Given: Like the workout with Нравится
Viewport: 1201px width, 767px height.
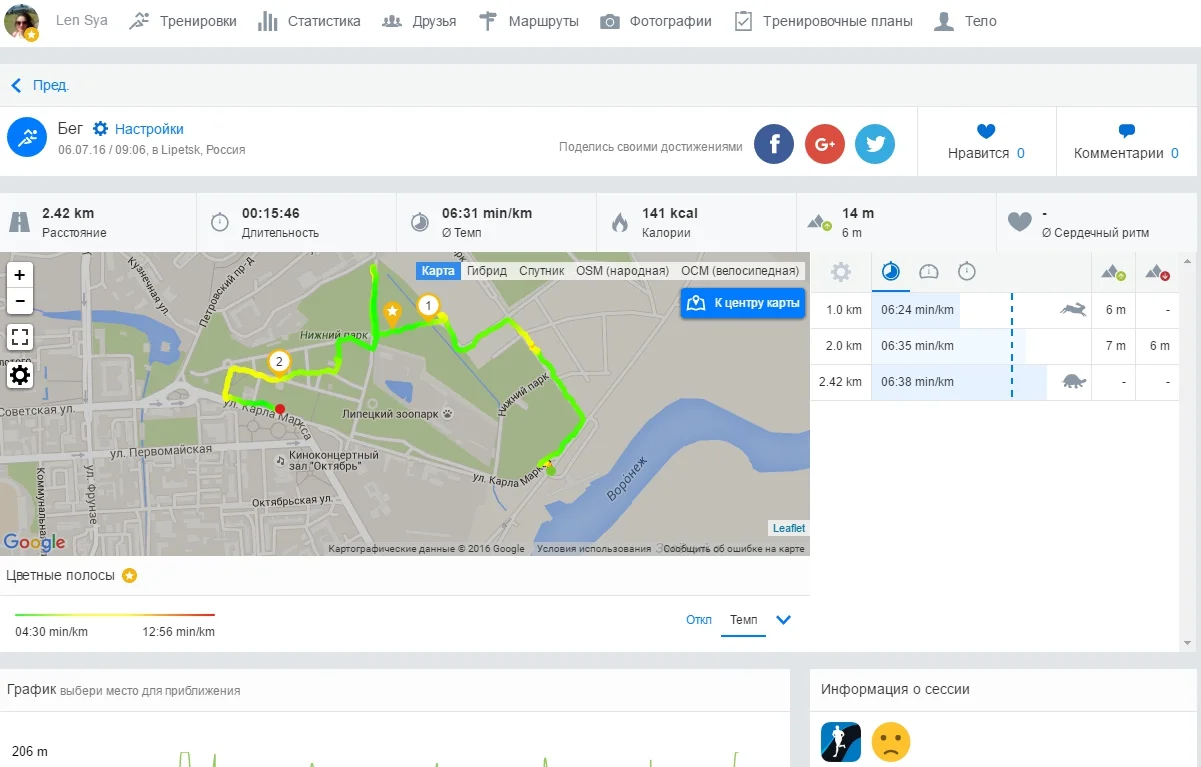Looking at the screenshot, I should pos(986,142).
